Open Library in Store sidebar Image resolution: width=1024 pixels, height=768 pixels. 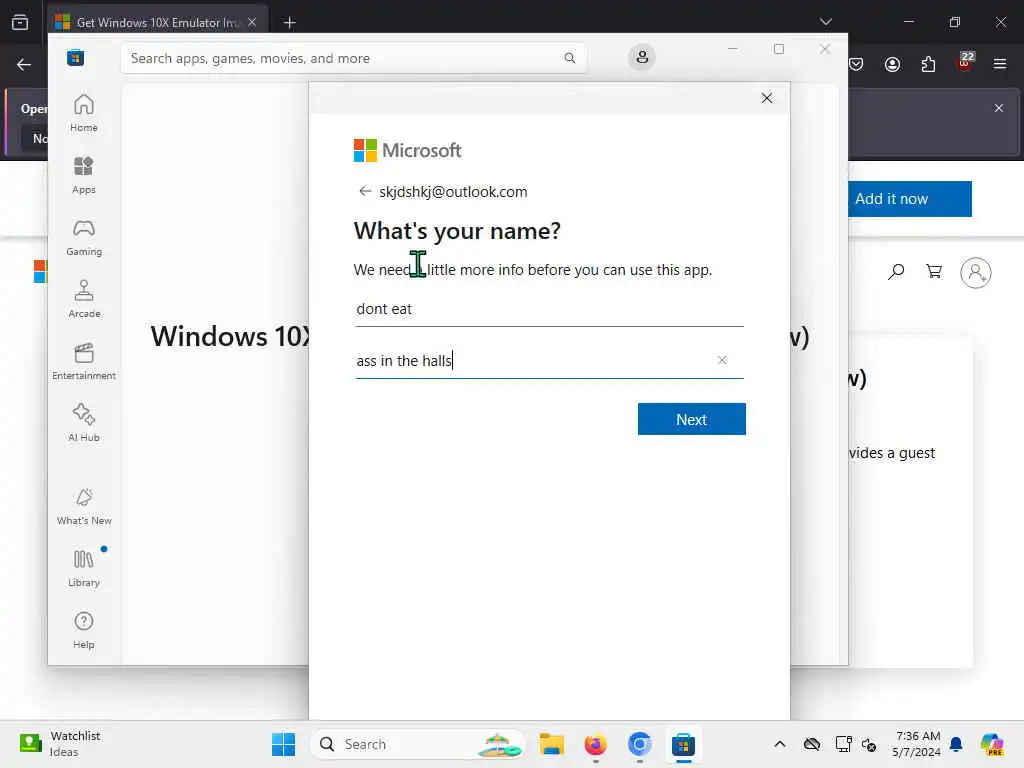click(84, 568)
